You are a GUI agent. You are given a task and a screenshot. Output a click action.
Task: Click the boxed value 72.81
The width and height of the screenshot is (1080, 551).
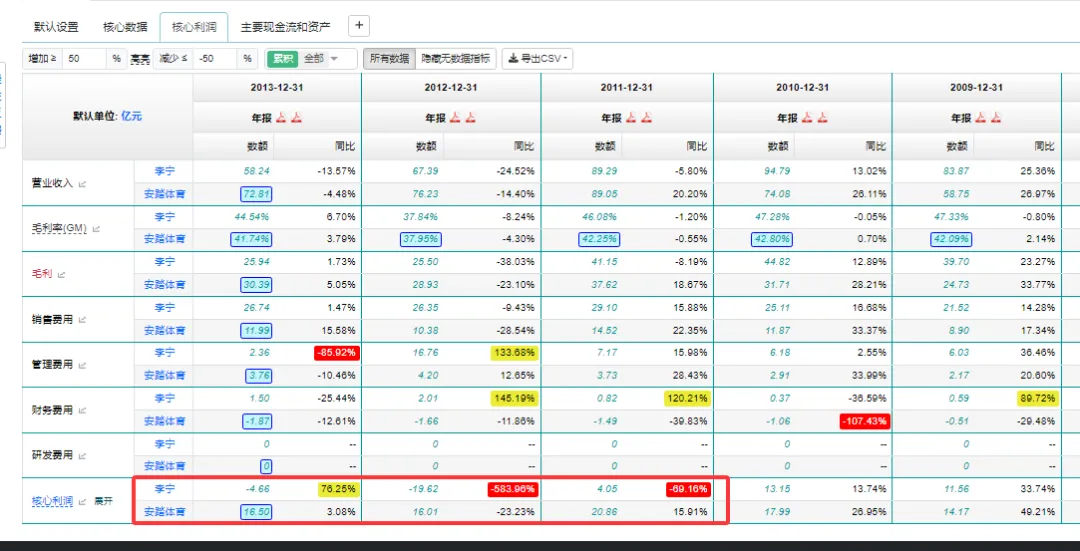pos(255,194)
